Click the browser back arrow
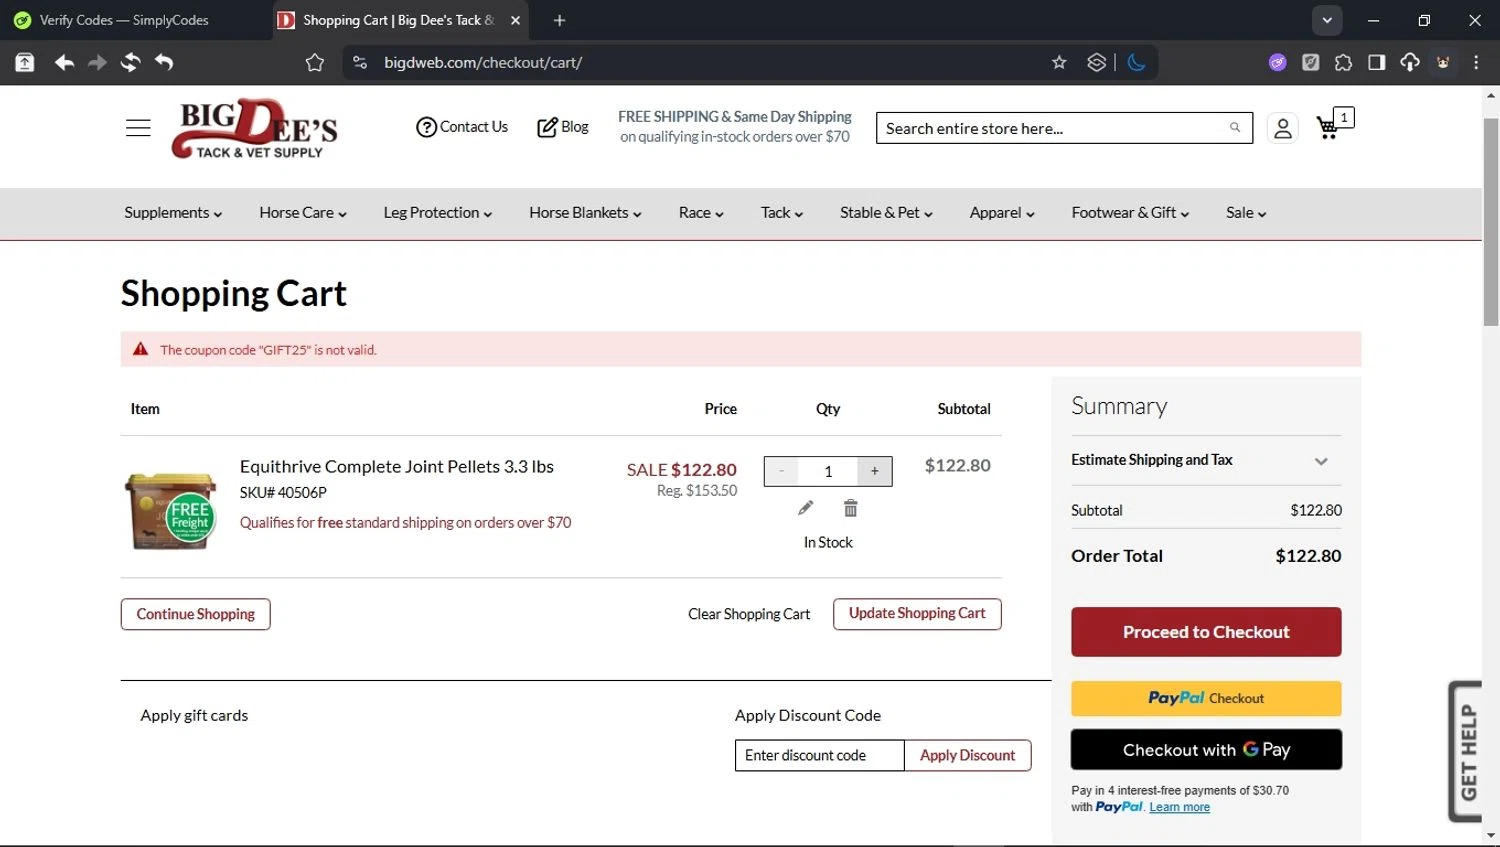Viewport: 1500px width, 847px height. (x=64, y=62)
